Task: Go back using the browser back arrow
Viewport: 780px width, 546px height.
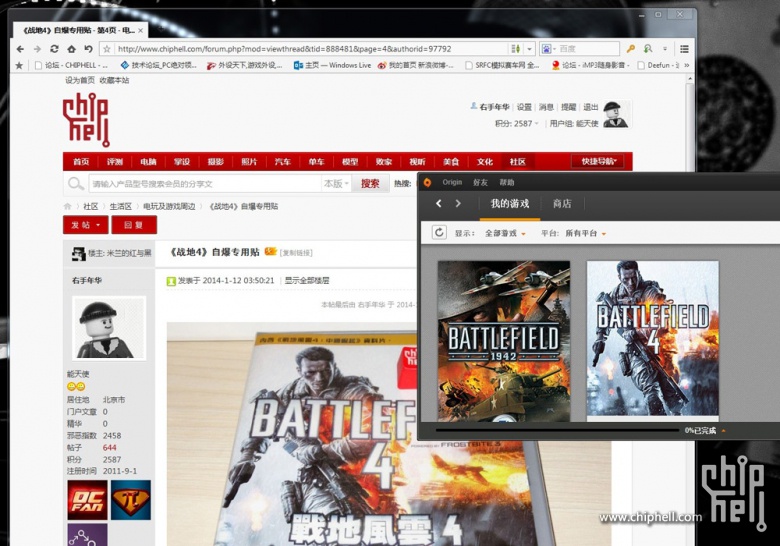Action: [x=20, y=49]
